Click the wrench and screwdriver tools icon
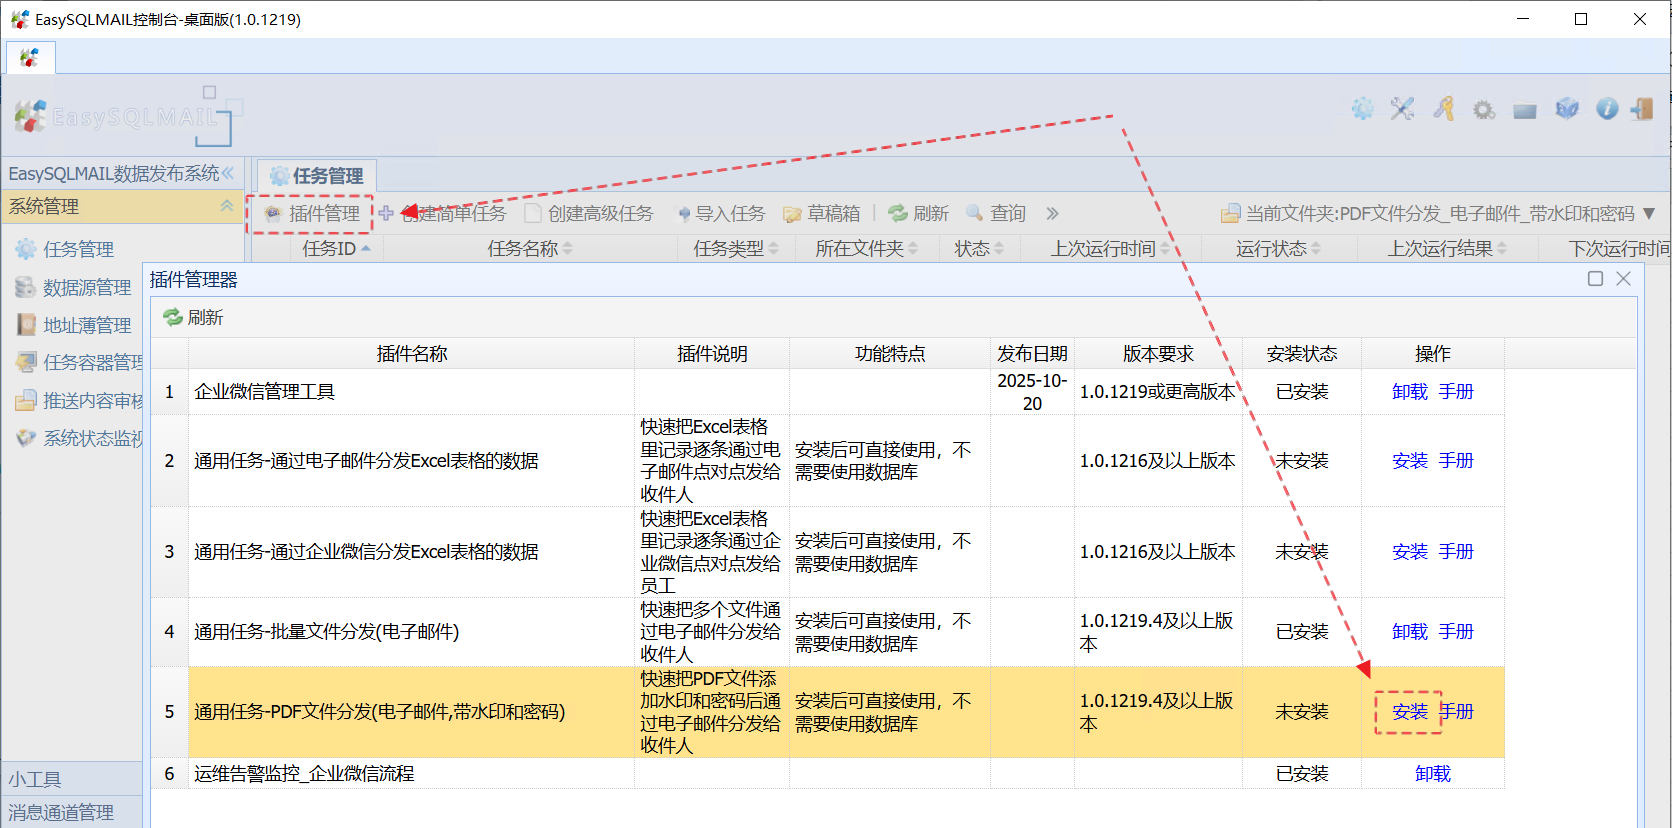The height and width of the screenshot is (828, 1672). pos(1402,109)
